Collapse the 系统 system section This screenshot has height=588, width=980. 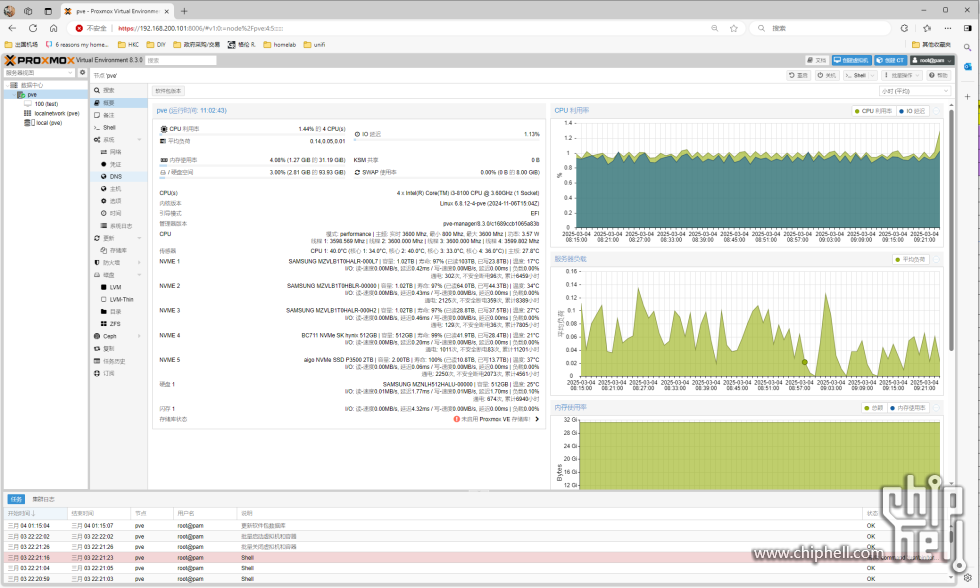[139, 140]
